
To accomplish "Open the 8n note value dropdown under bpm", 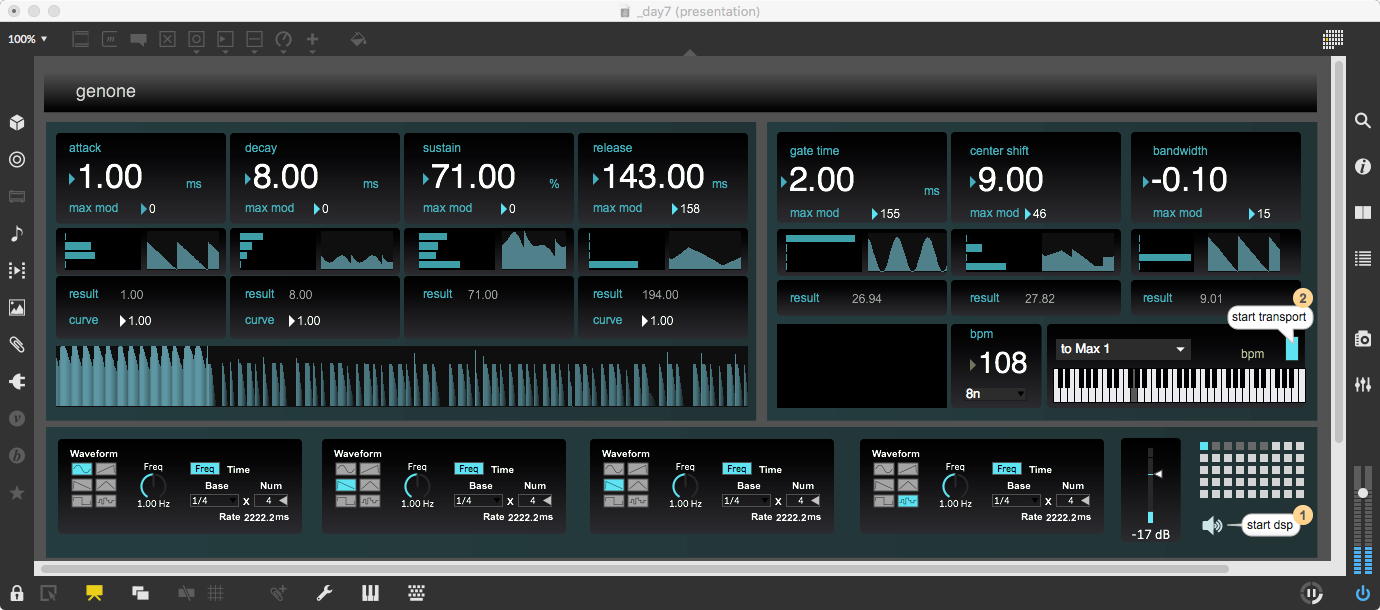I will pyautogui.click(x=995, y=394).
